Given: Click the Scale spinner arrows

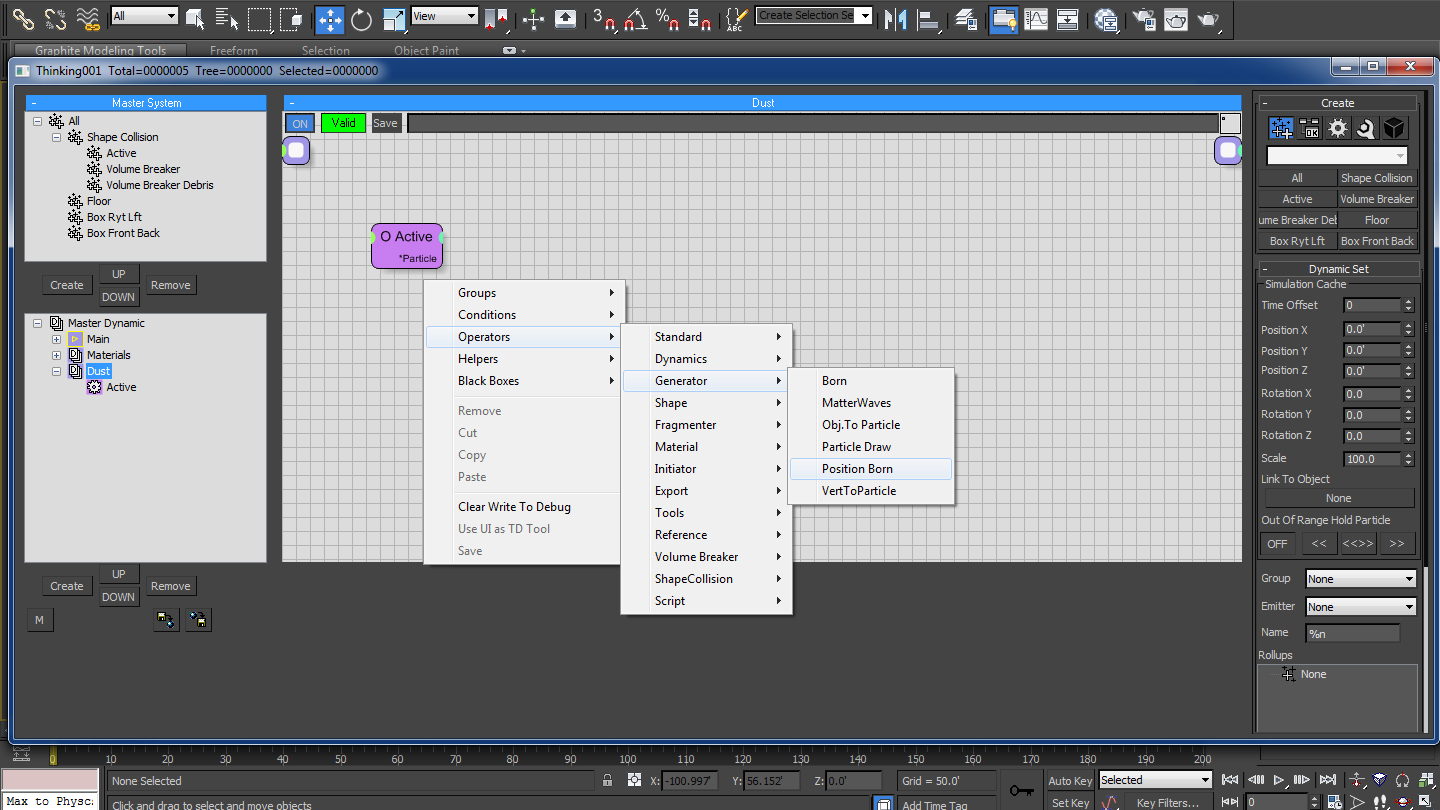Looking at the screenshot, I should (1408, 459).
